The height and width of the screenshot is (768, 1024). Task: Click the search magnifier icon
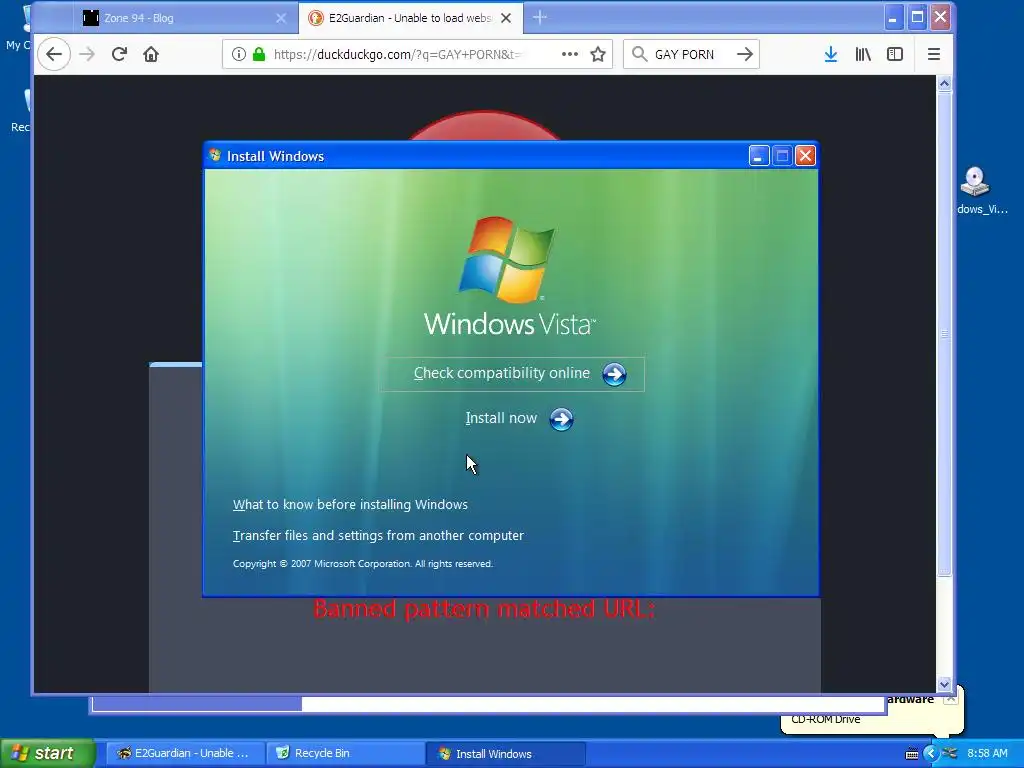tap(640, 54)
